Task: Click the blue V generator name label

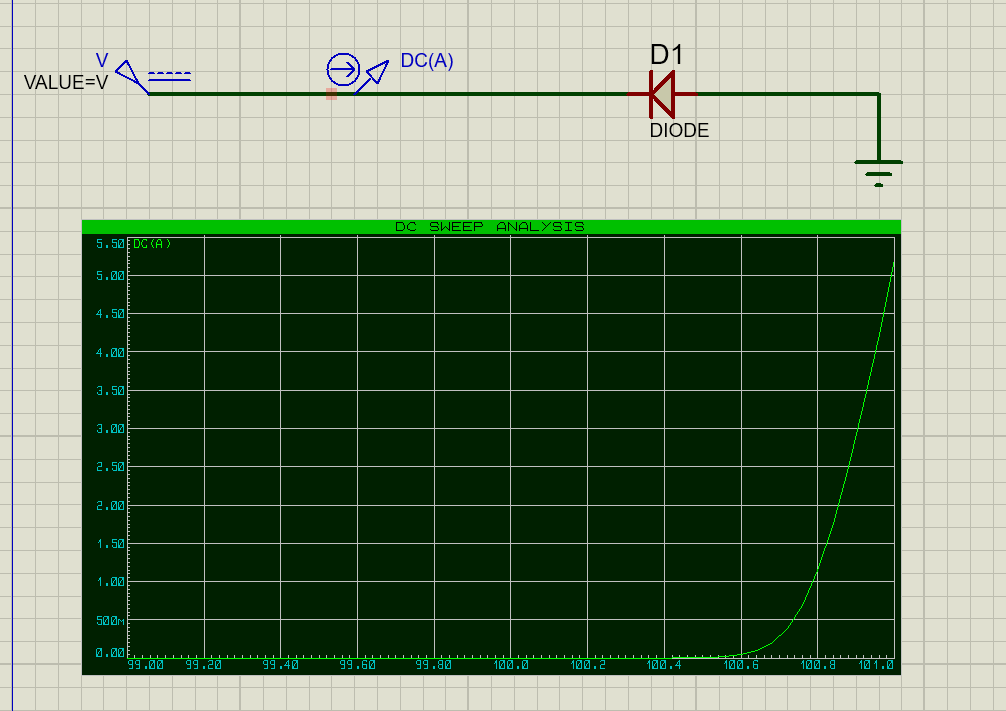Action: point(101,61)
